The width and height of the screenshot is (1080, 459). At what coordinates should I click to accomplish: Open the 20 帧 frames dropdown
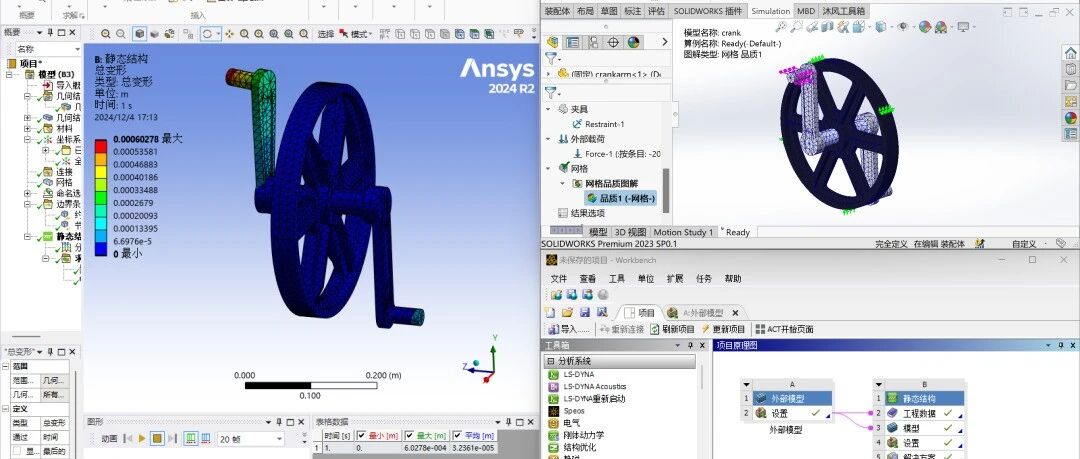point(279,438)
